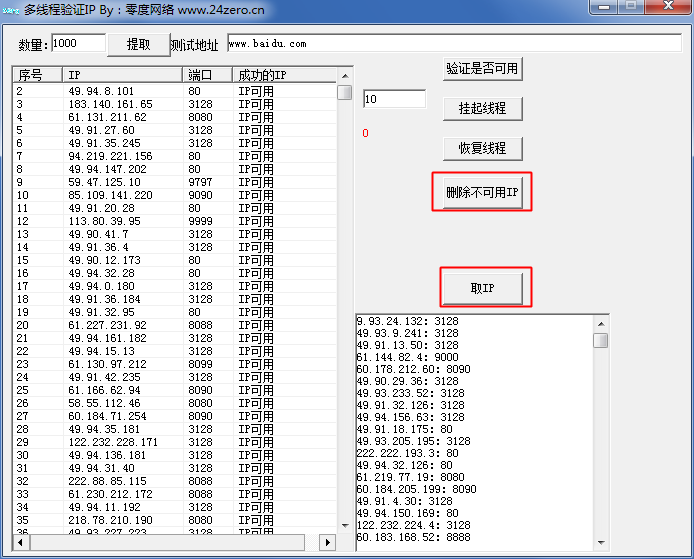Select row with IP 49.90.12.173
This screenshot has width=694, height=559.
pos(175,260)
